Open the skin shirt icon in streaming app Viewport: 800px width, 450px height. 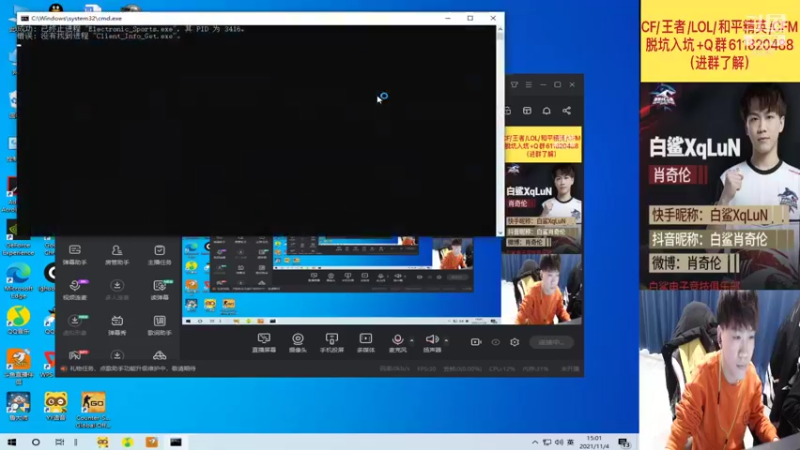pyautogui.click(x=514, y=85)
